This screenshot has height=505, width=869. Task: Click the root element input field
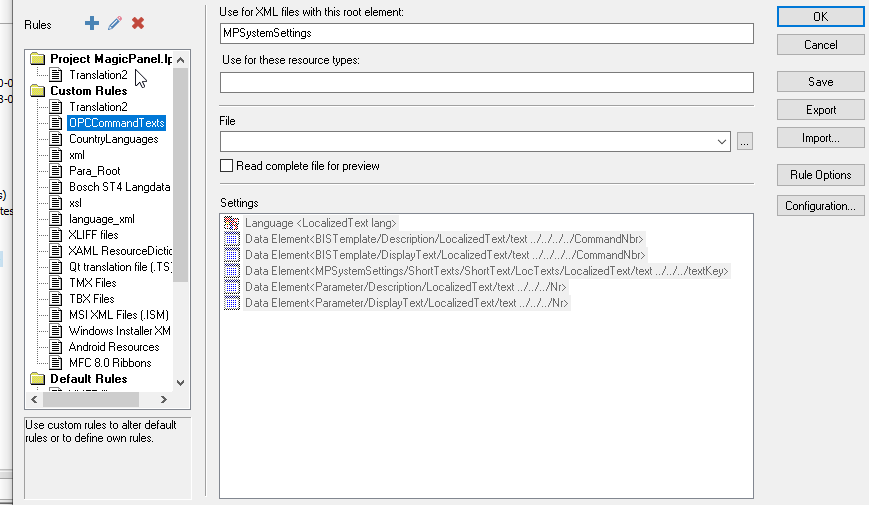coord(486,34)
